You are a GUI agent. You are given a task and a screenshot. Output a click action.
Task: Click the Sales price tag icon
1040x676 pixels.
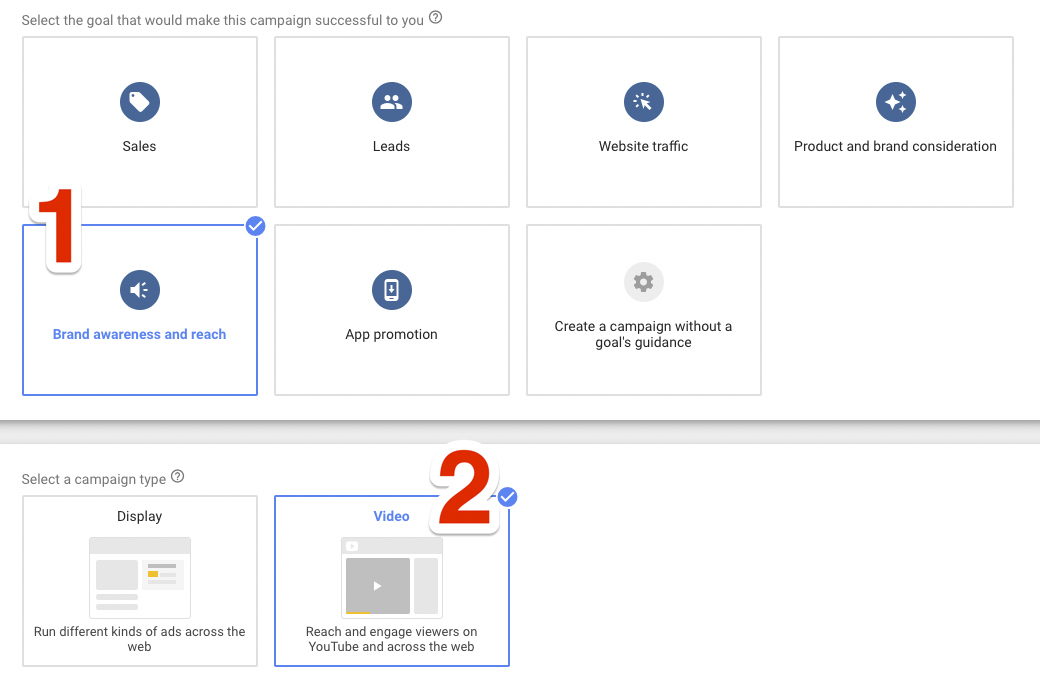click(140, 101)
